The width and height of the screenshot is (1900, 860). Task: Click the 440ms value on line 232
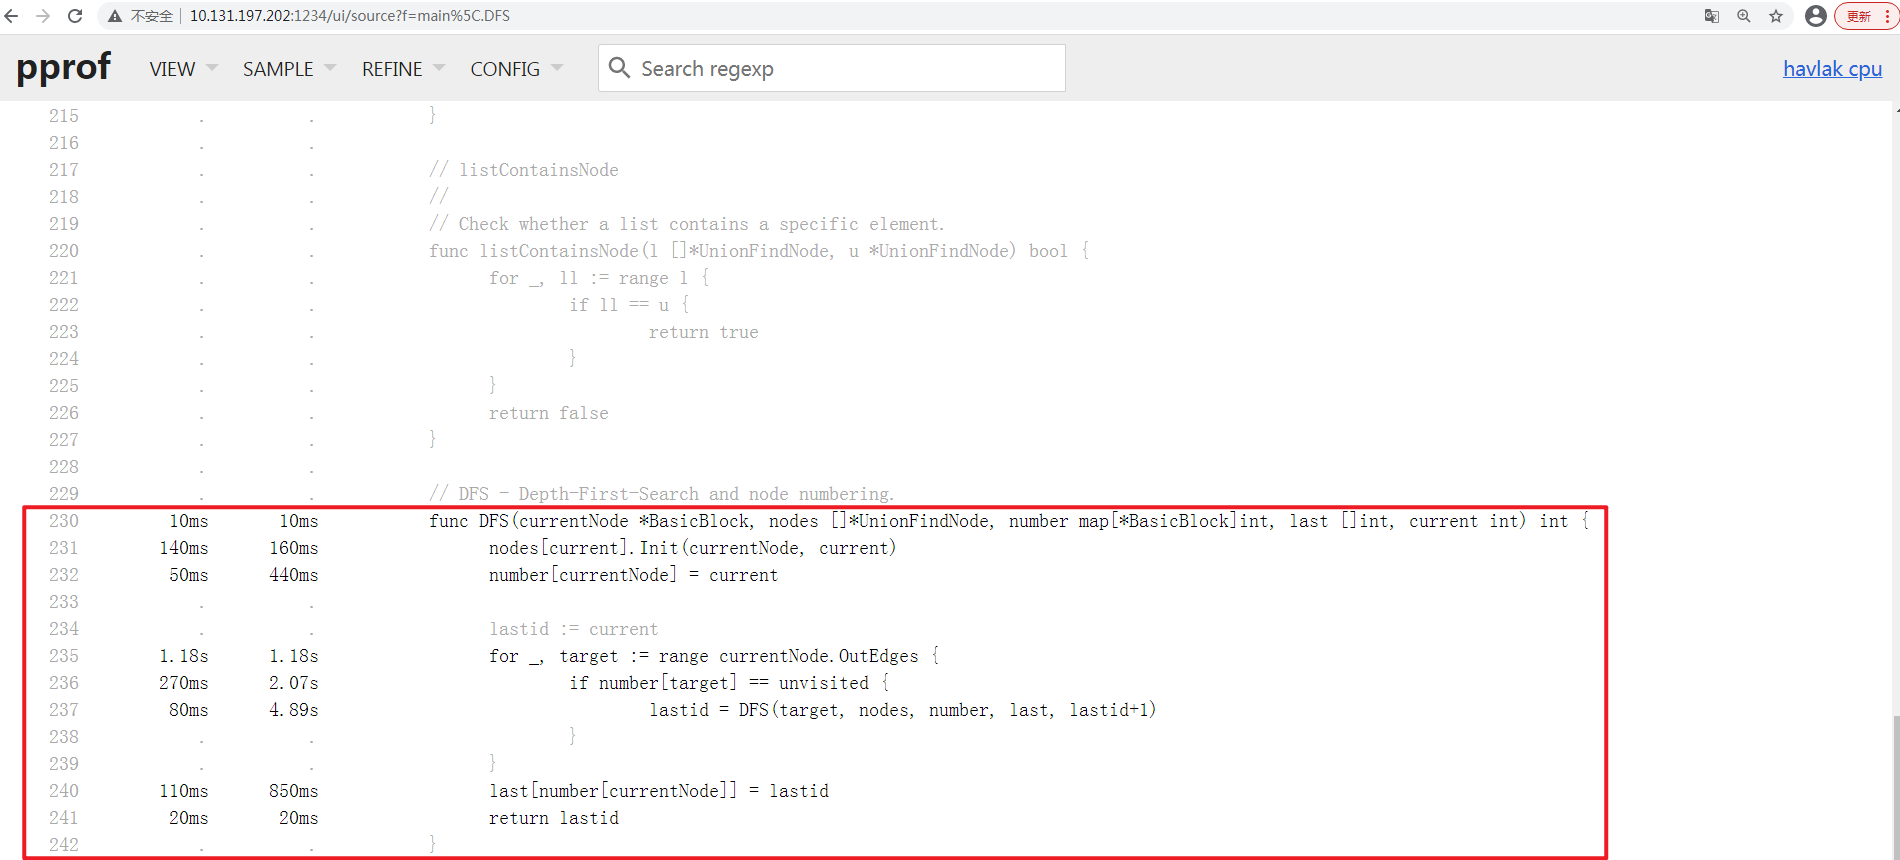(x=294, y=575)
